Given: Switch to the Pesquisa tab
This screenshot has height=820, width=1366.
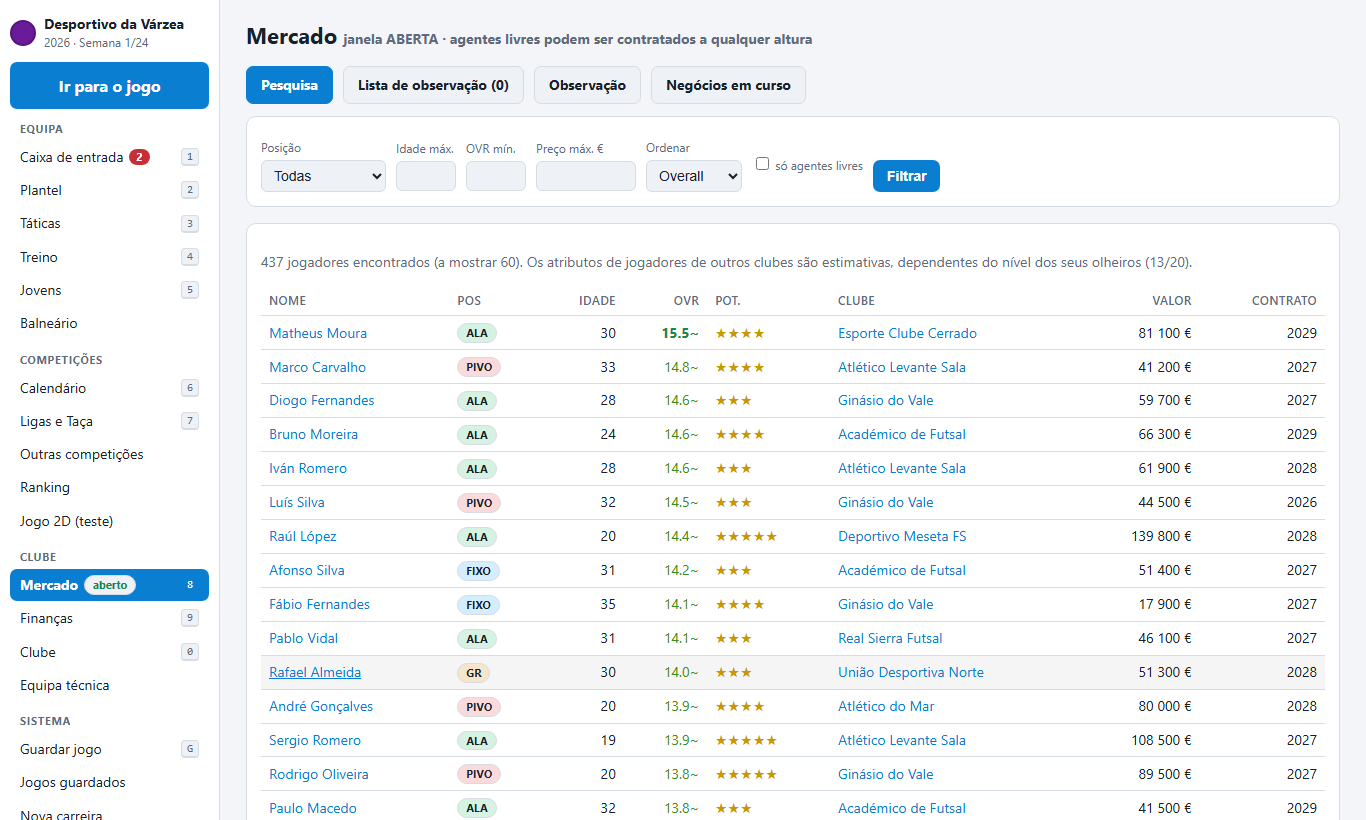Looking at the screenshot, I should tap(289, 85).
